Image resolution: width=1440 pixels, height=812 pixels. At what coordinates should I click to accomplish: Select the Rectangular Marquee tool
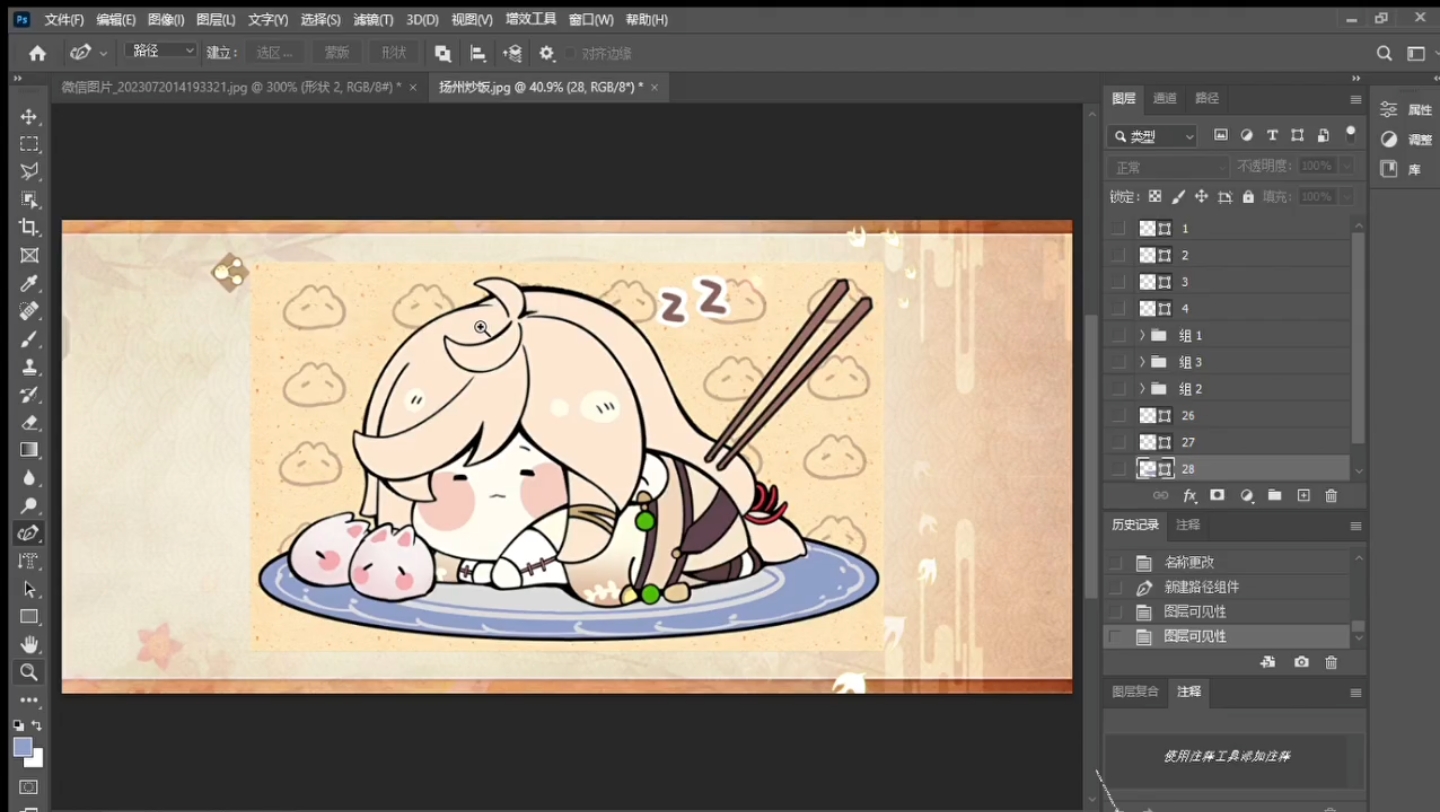click(29, 144)
